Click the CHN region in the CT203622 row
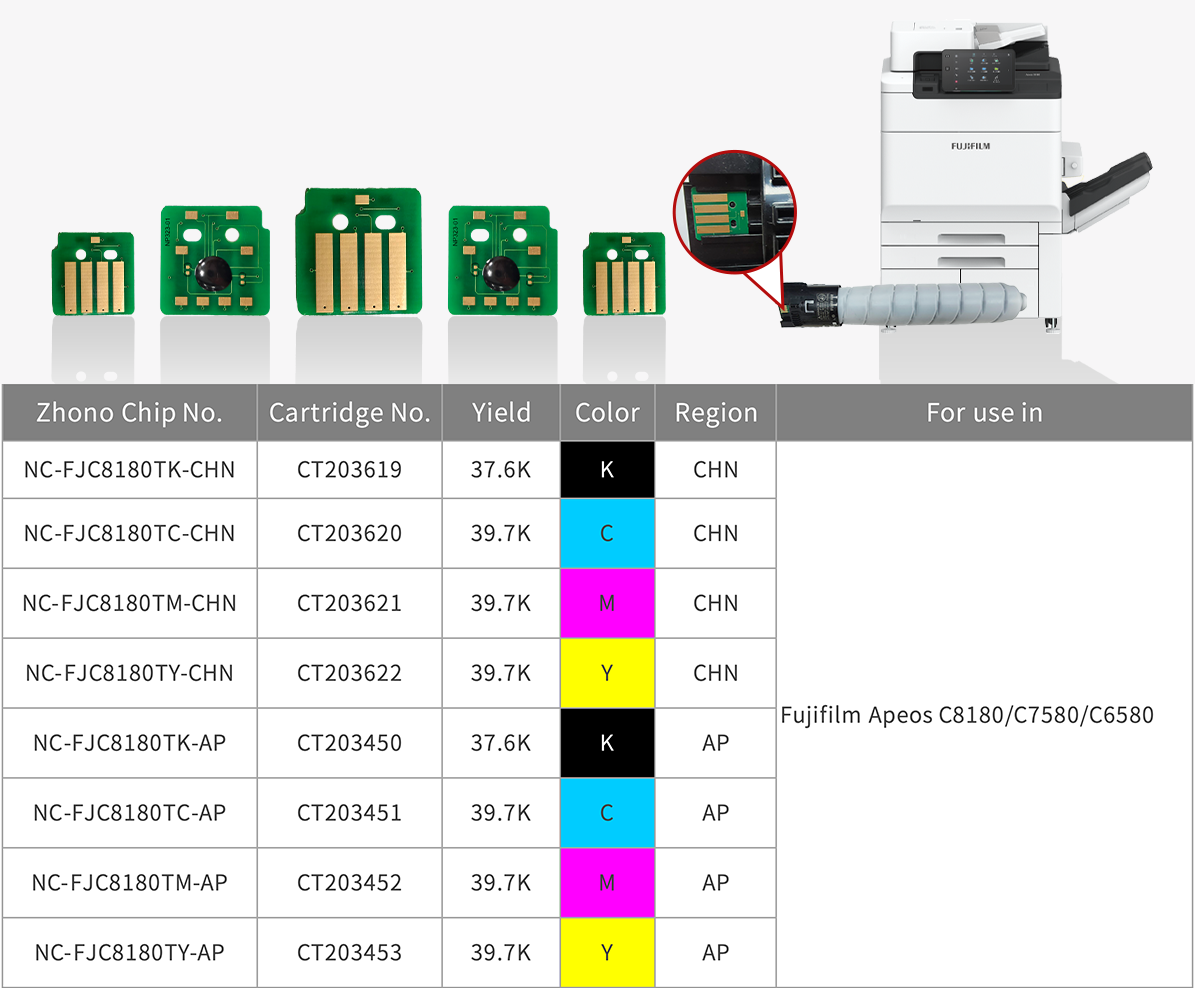The image size is (1195, 988). (716, 673)
